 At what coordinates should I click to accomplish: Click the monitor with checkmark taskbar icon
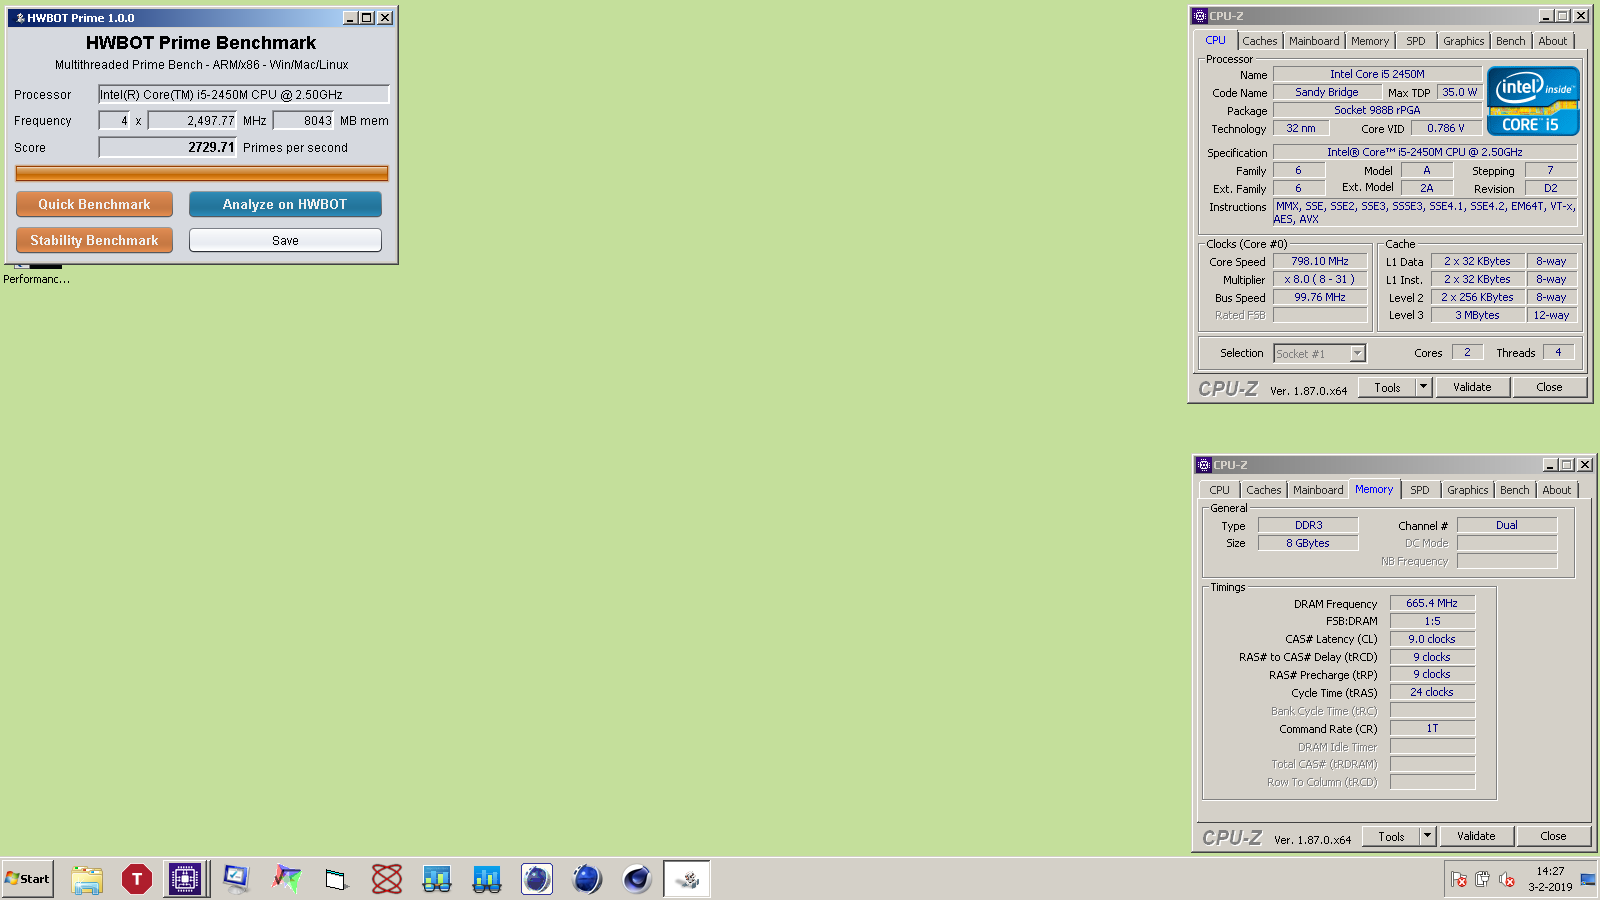[x=236, y=879]
